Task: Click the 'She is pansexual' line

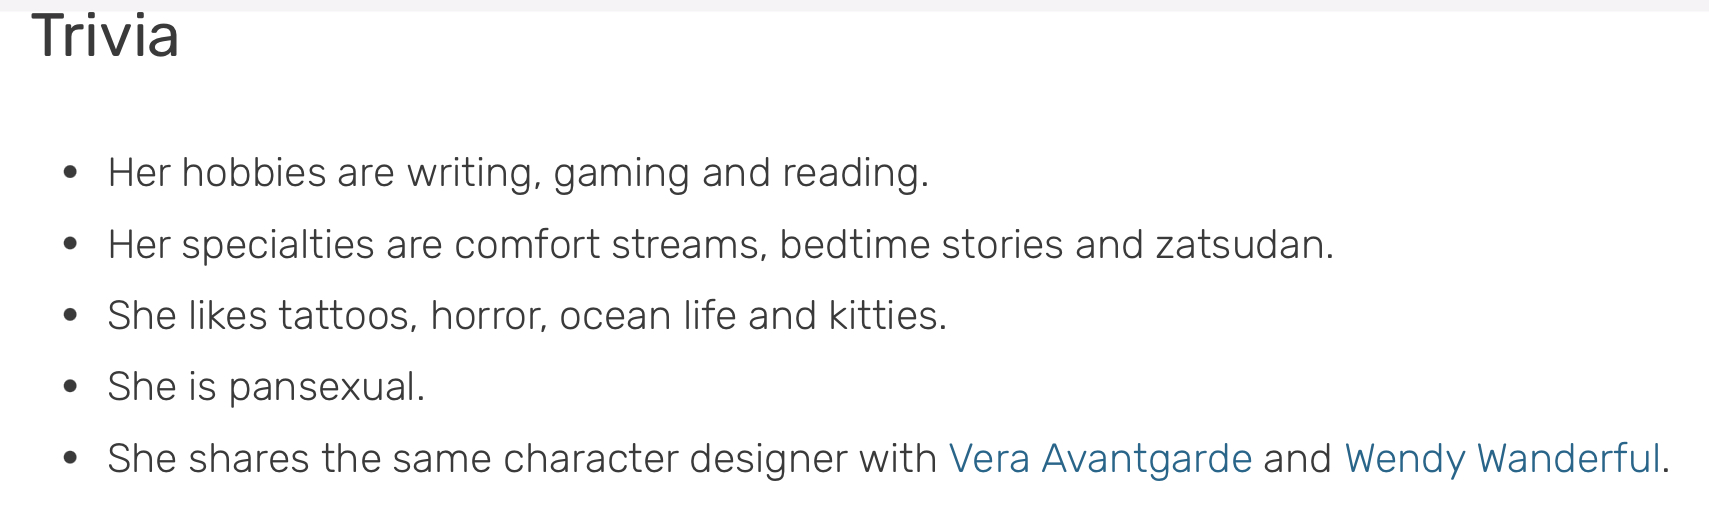Action: point(266,387)
